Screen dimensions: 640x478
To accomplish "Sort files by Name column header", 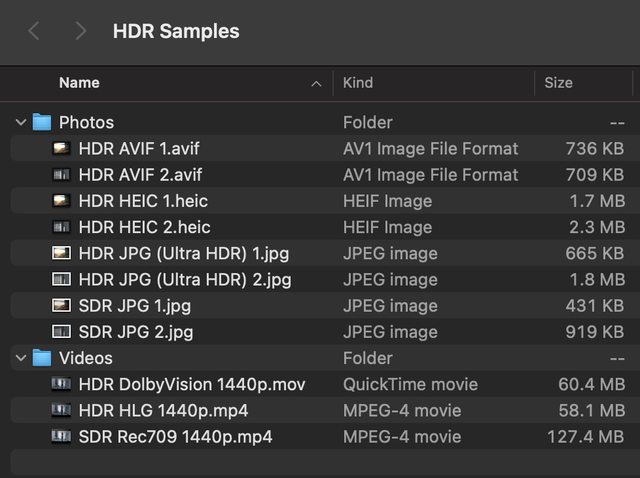I will pyautogui.click(x=80, y=83).
